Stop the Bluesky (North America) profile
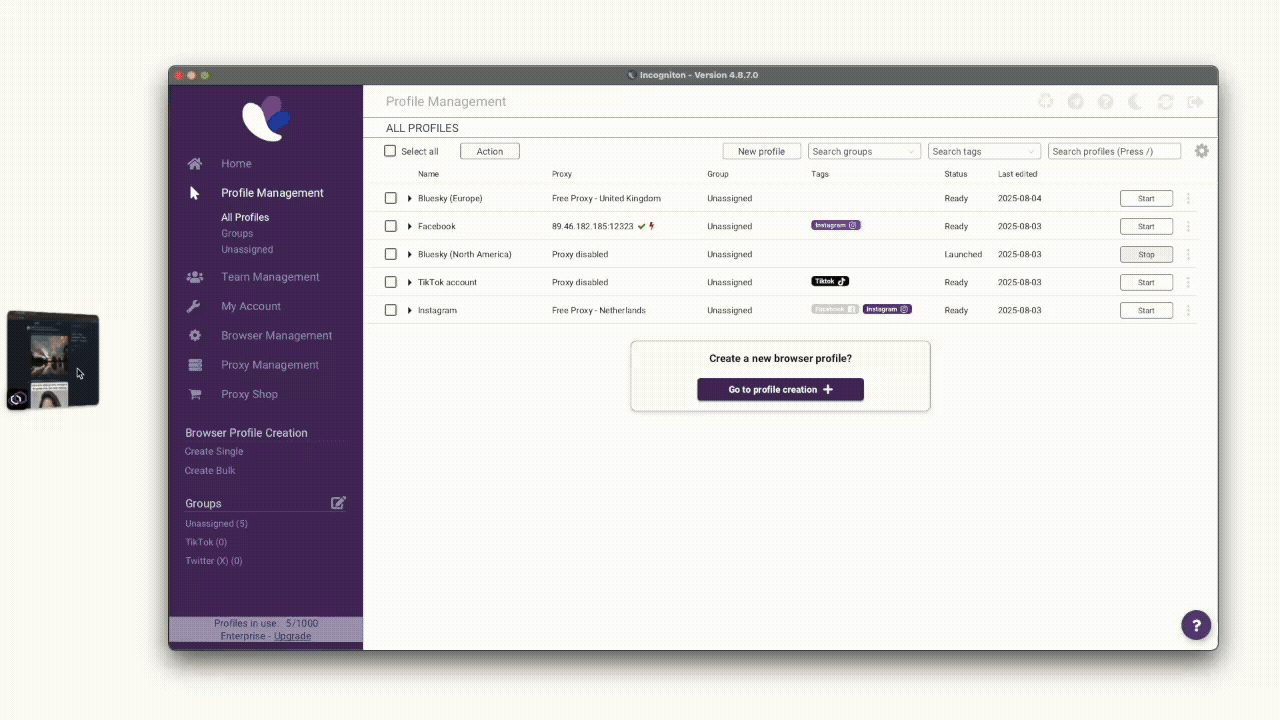Viewport: 1280px width, 720px height. tap(1146, 254)
